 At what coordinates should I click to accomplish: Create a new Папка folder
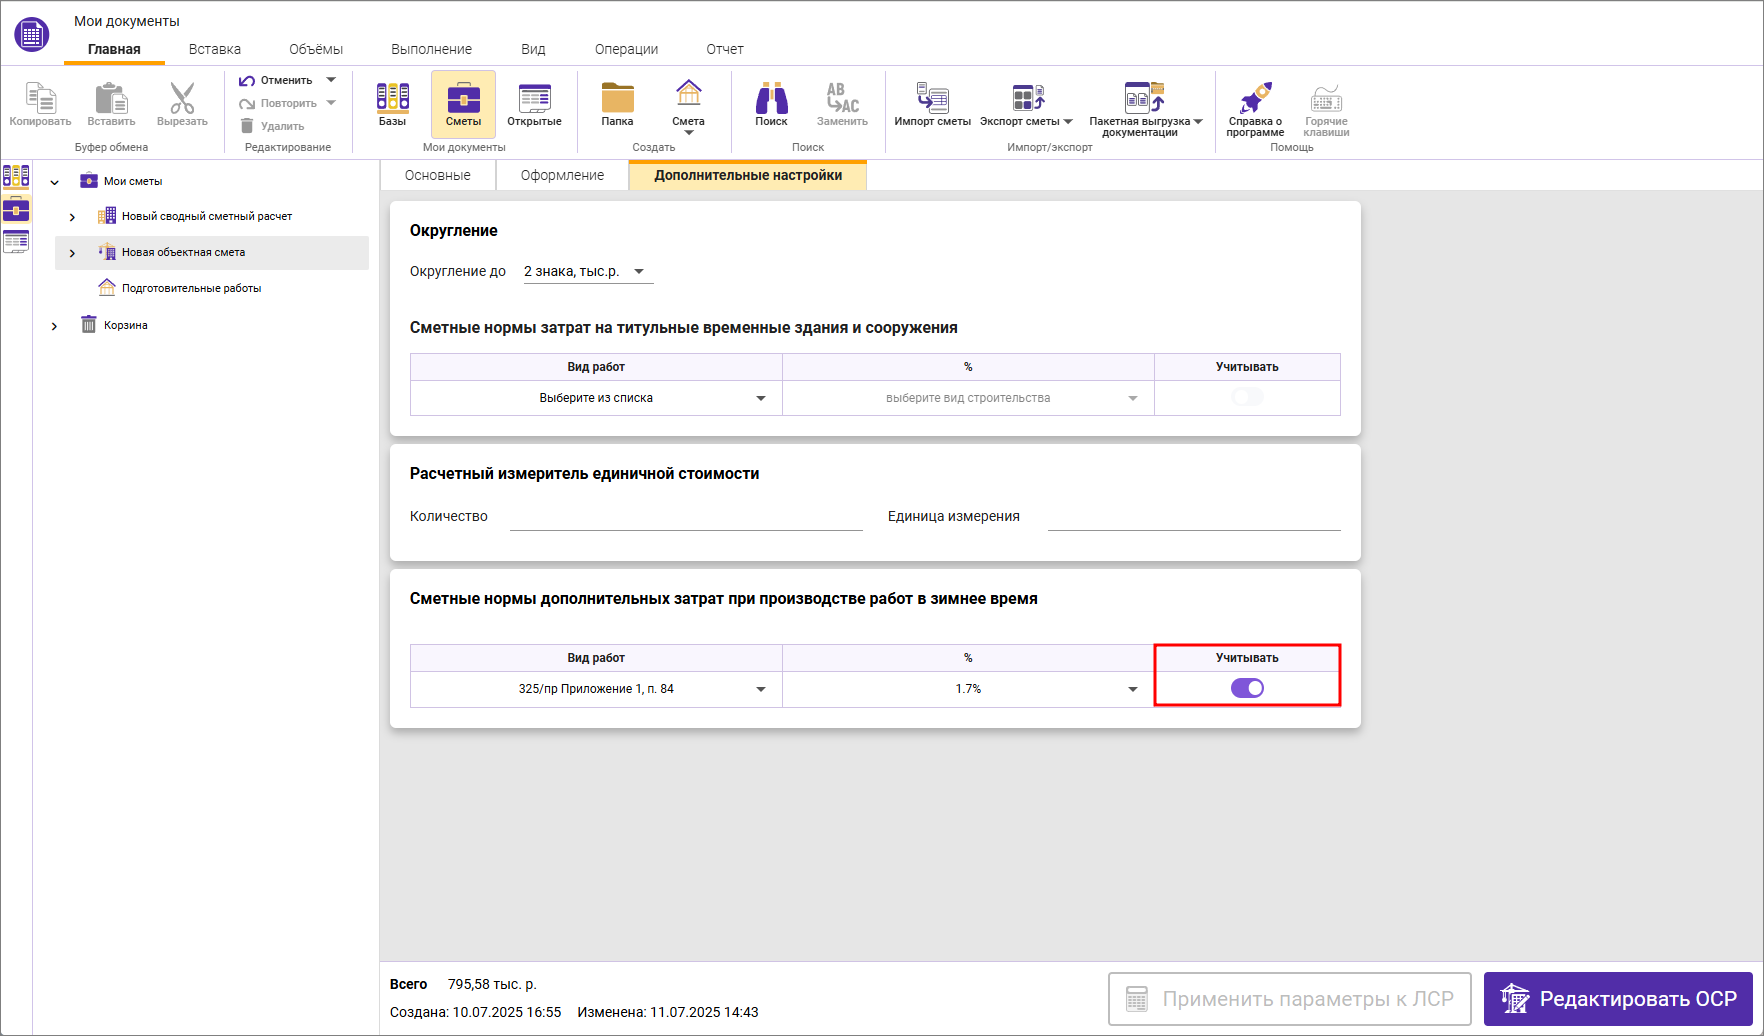[617, 104]
